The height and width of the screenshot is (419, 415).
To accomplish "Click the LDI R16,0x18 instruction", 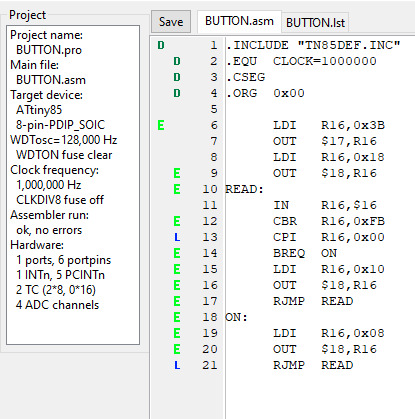I will coord(329,157).
